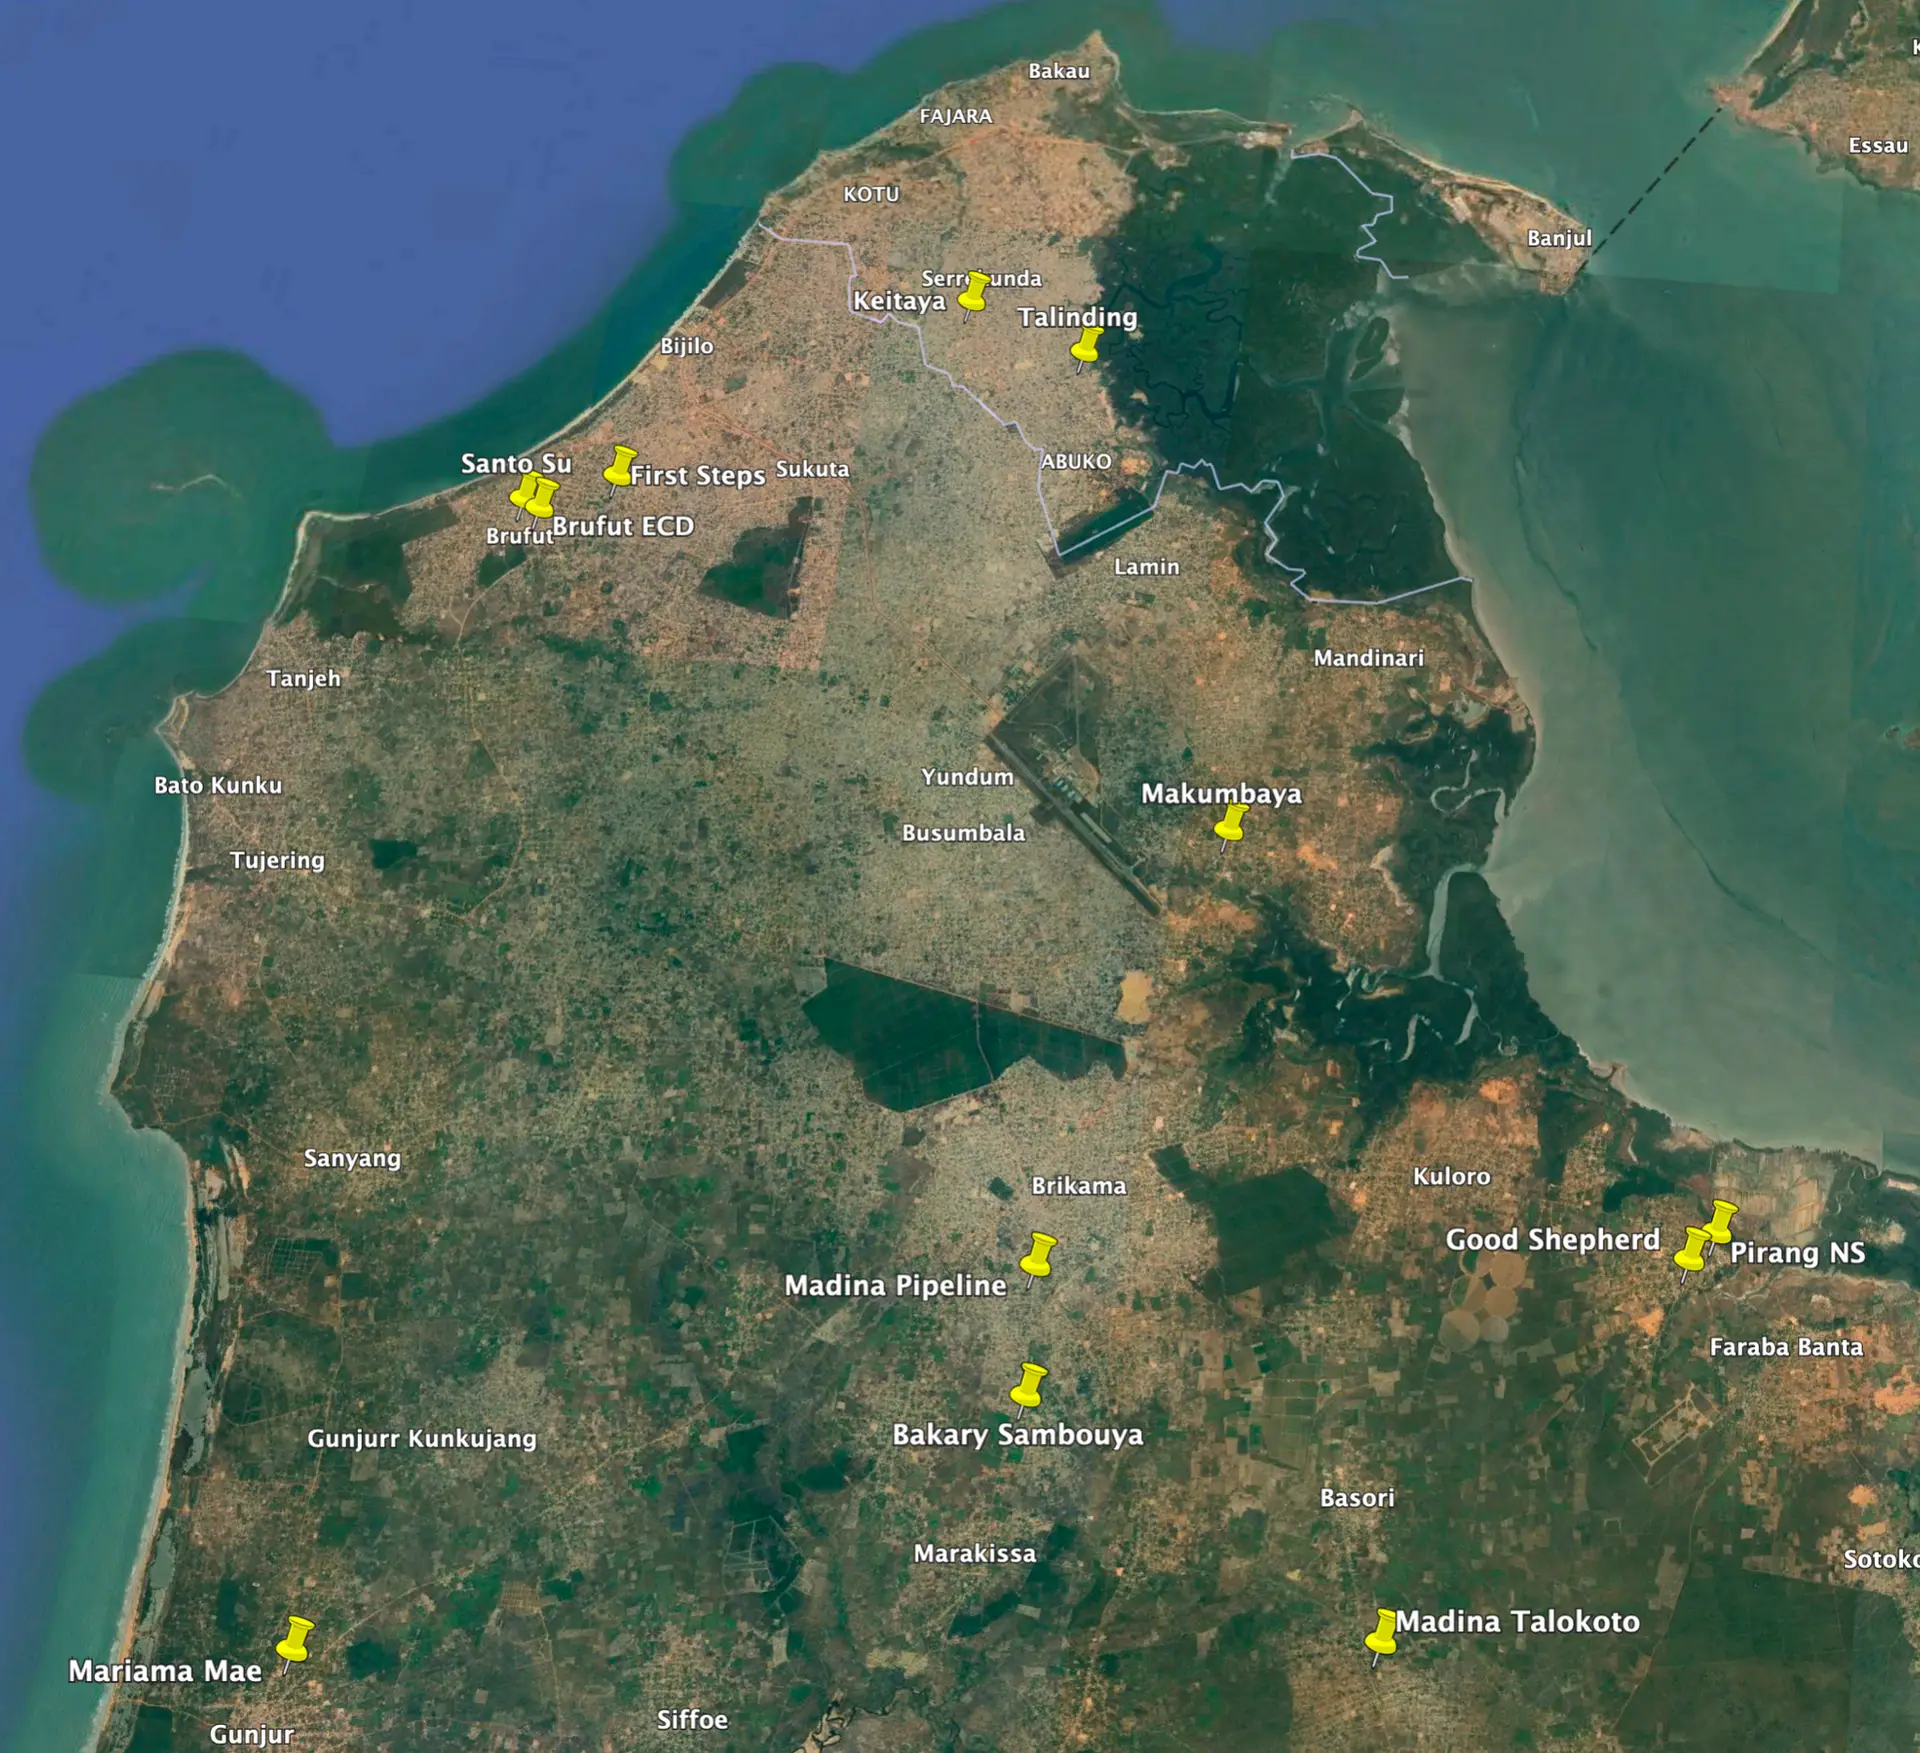Click the Essau label across the river

point(1877,146)
